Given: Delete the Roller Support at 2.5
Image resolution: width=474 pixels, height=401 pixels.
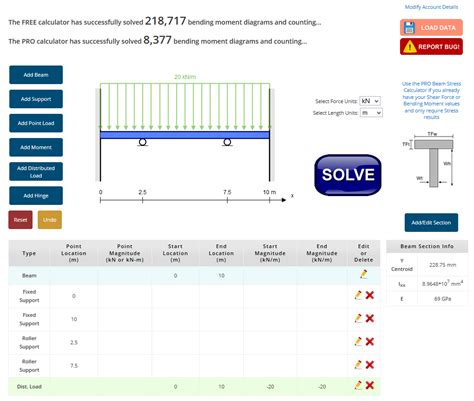Looking at the screenshot, I should tap(371, 342).
